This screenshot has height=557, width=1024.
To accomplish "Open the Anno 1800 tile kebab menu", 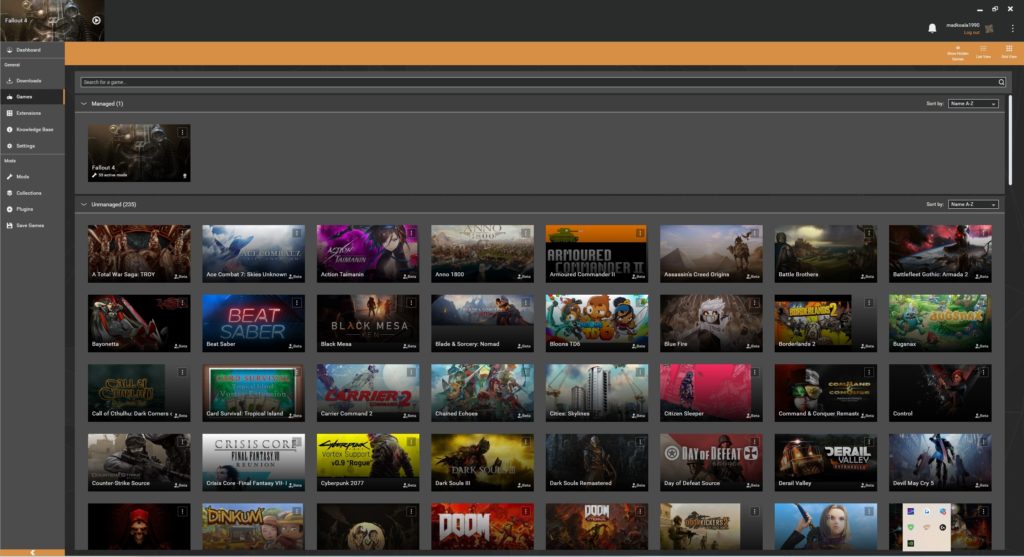I will [525, 232].
